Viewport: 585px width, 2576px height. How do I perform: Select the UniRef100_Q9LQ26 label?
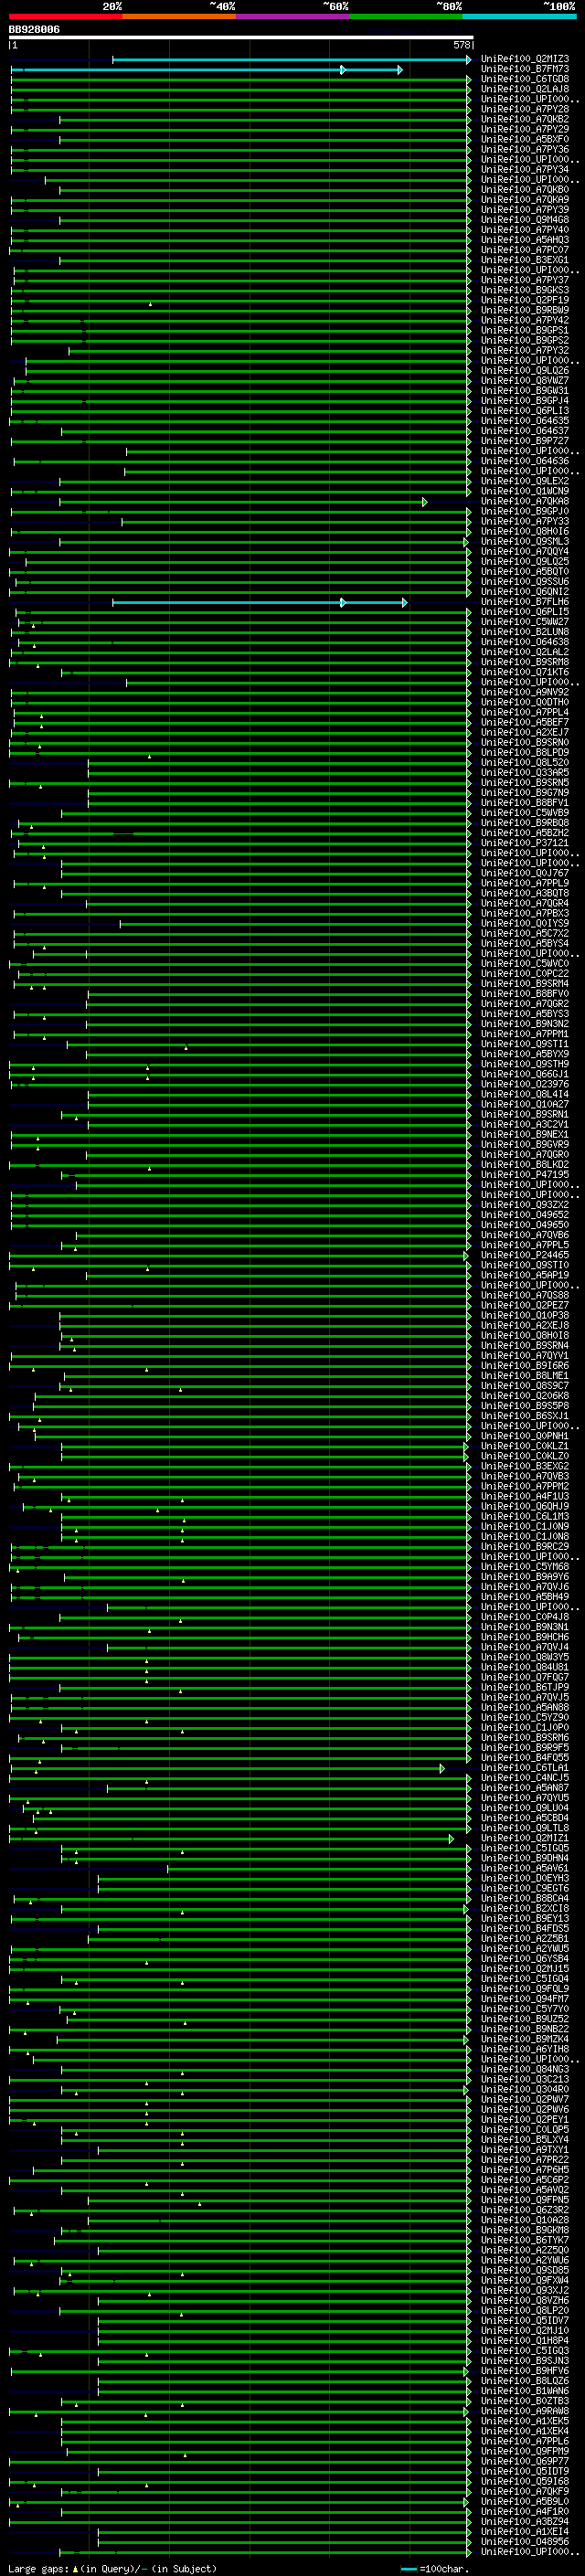pos(525,371)
